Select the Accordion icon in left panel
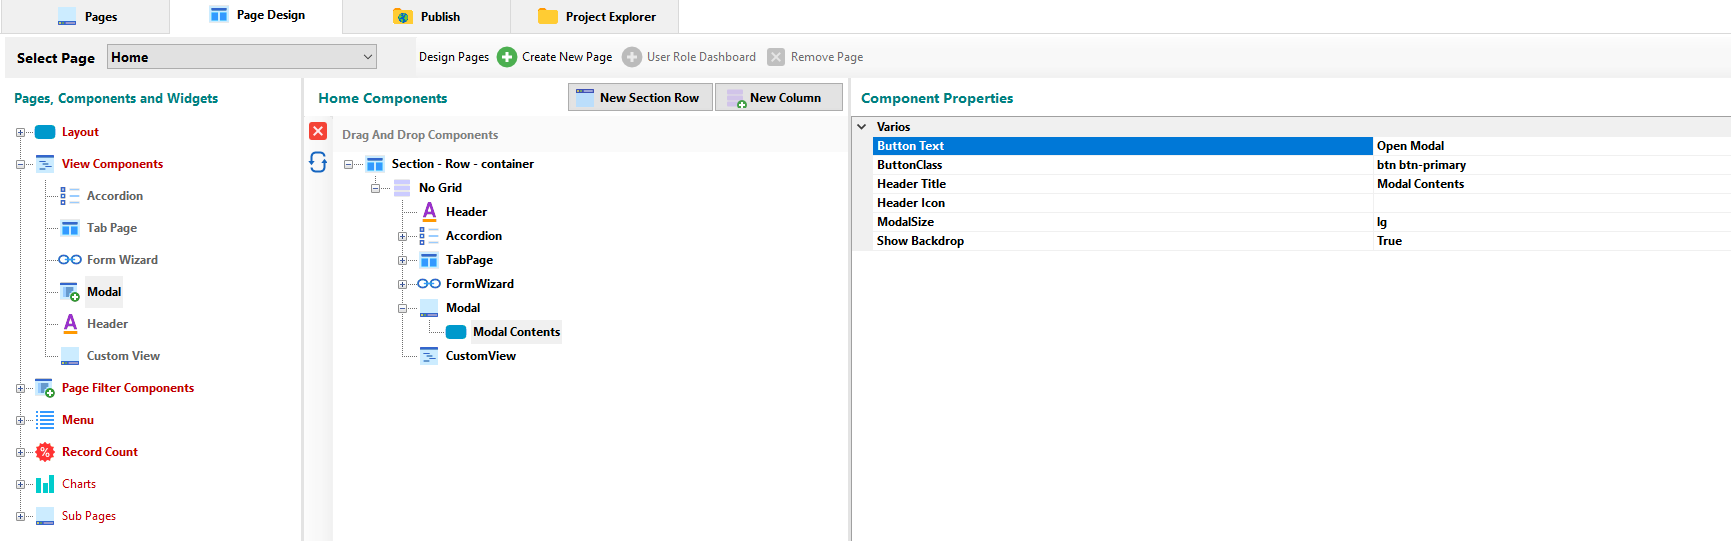This screenshot has width=1731, height=541. pyautogui.click(x=70, y=196)
